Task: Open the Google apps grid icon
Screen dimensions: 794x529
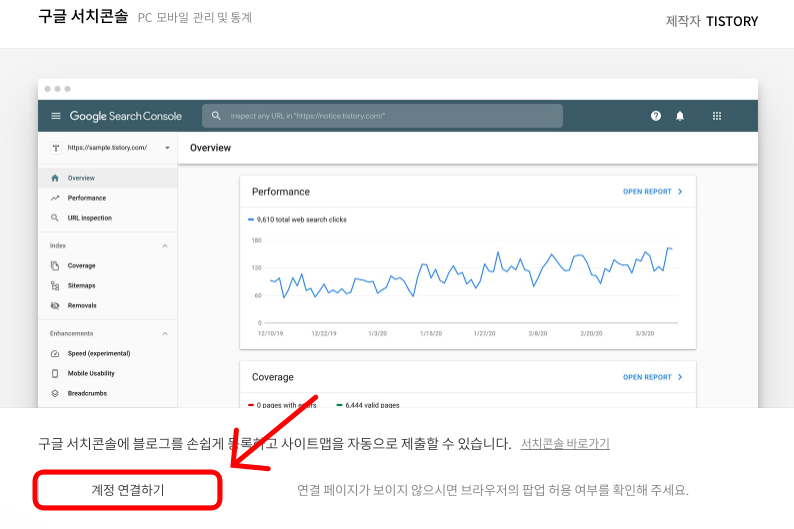Action: point(717,116)
